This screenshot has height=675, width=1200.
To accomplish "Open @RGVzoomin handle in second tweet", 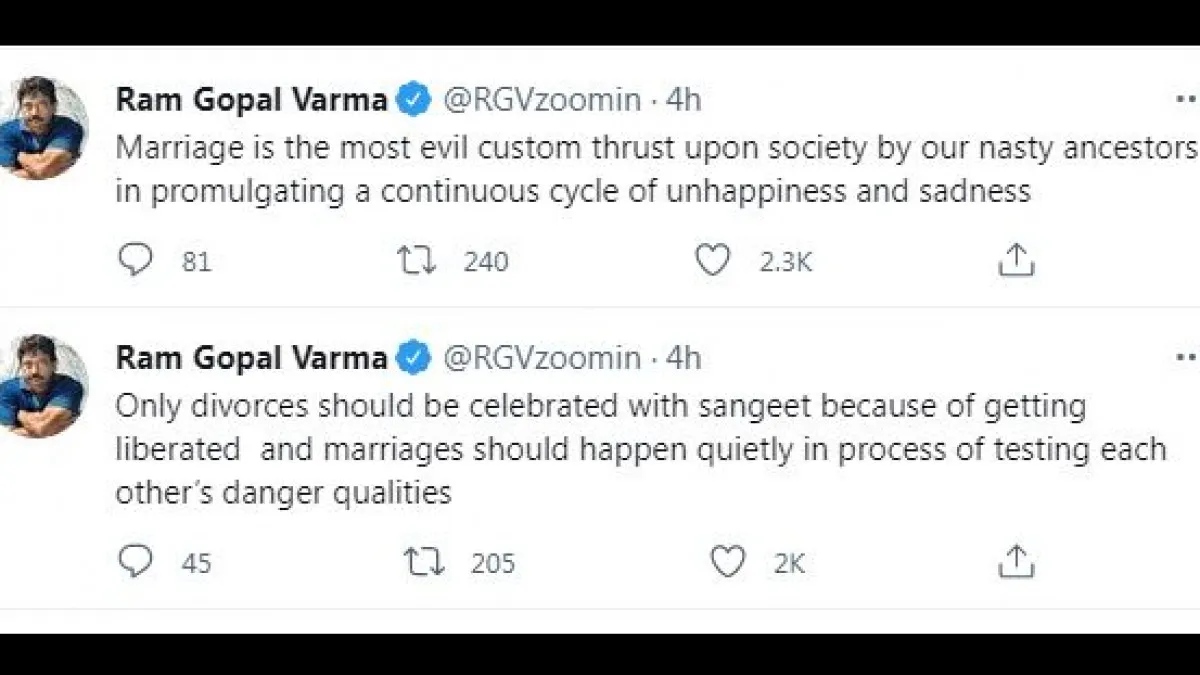I will 541,357.
